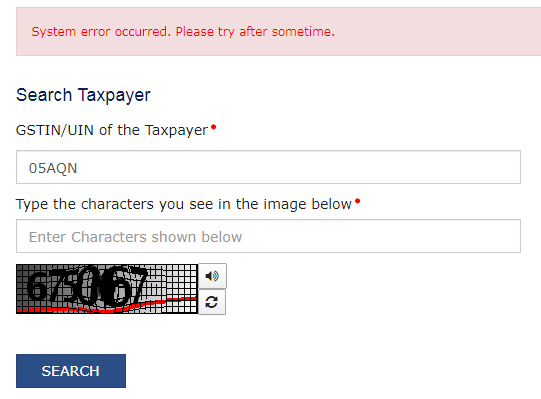Click red required dot beside GSTIN label
541x399 pixels.
(x=214, y=127)
